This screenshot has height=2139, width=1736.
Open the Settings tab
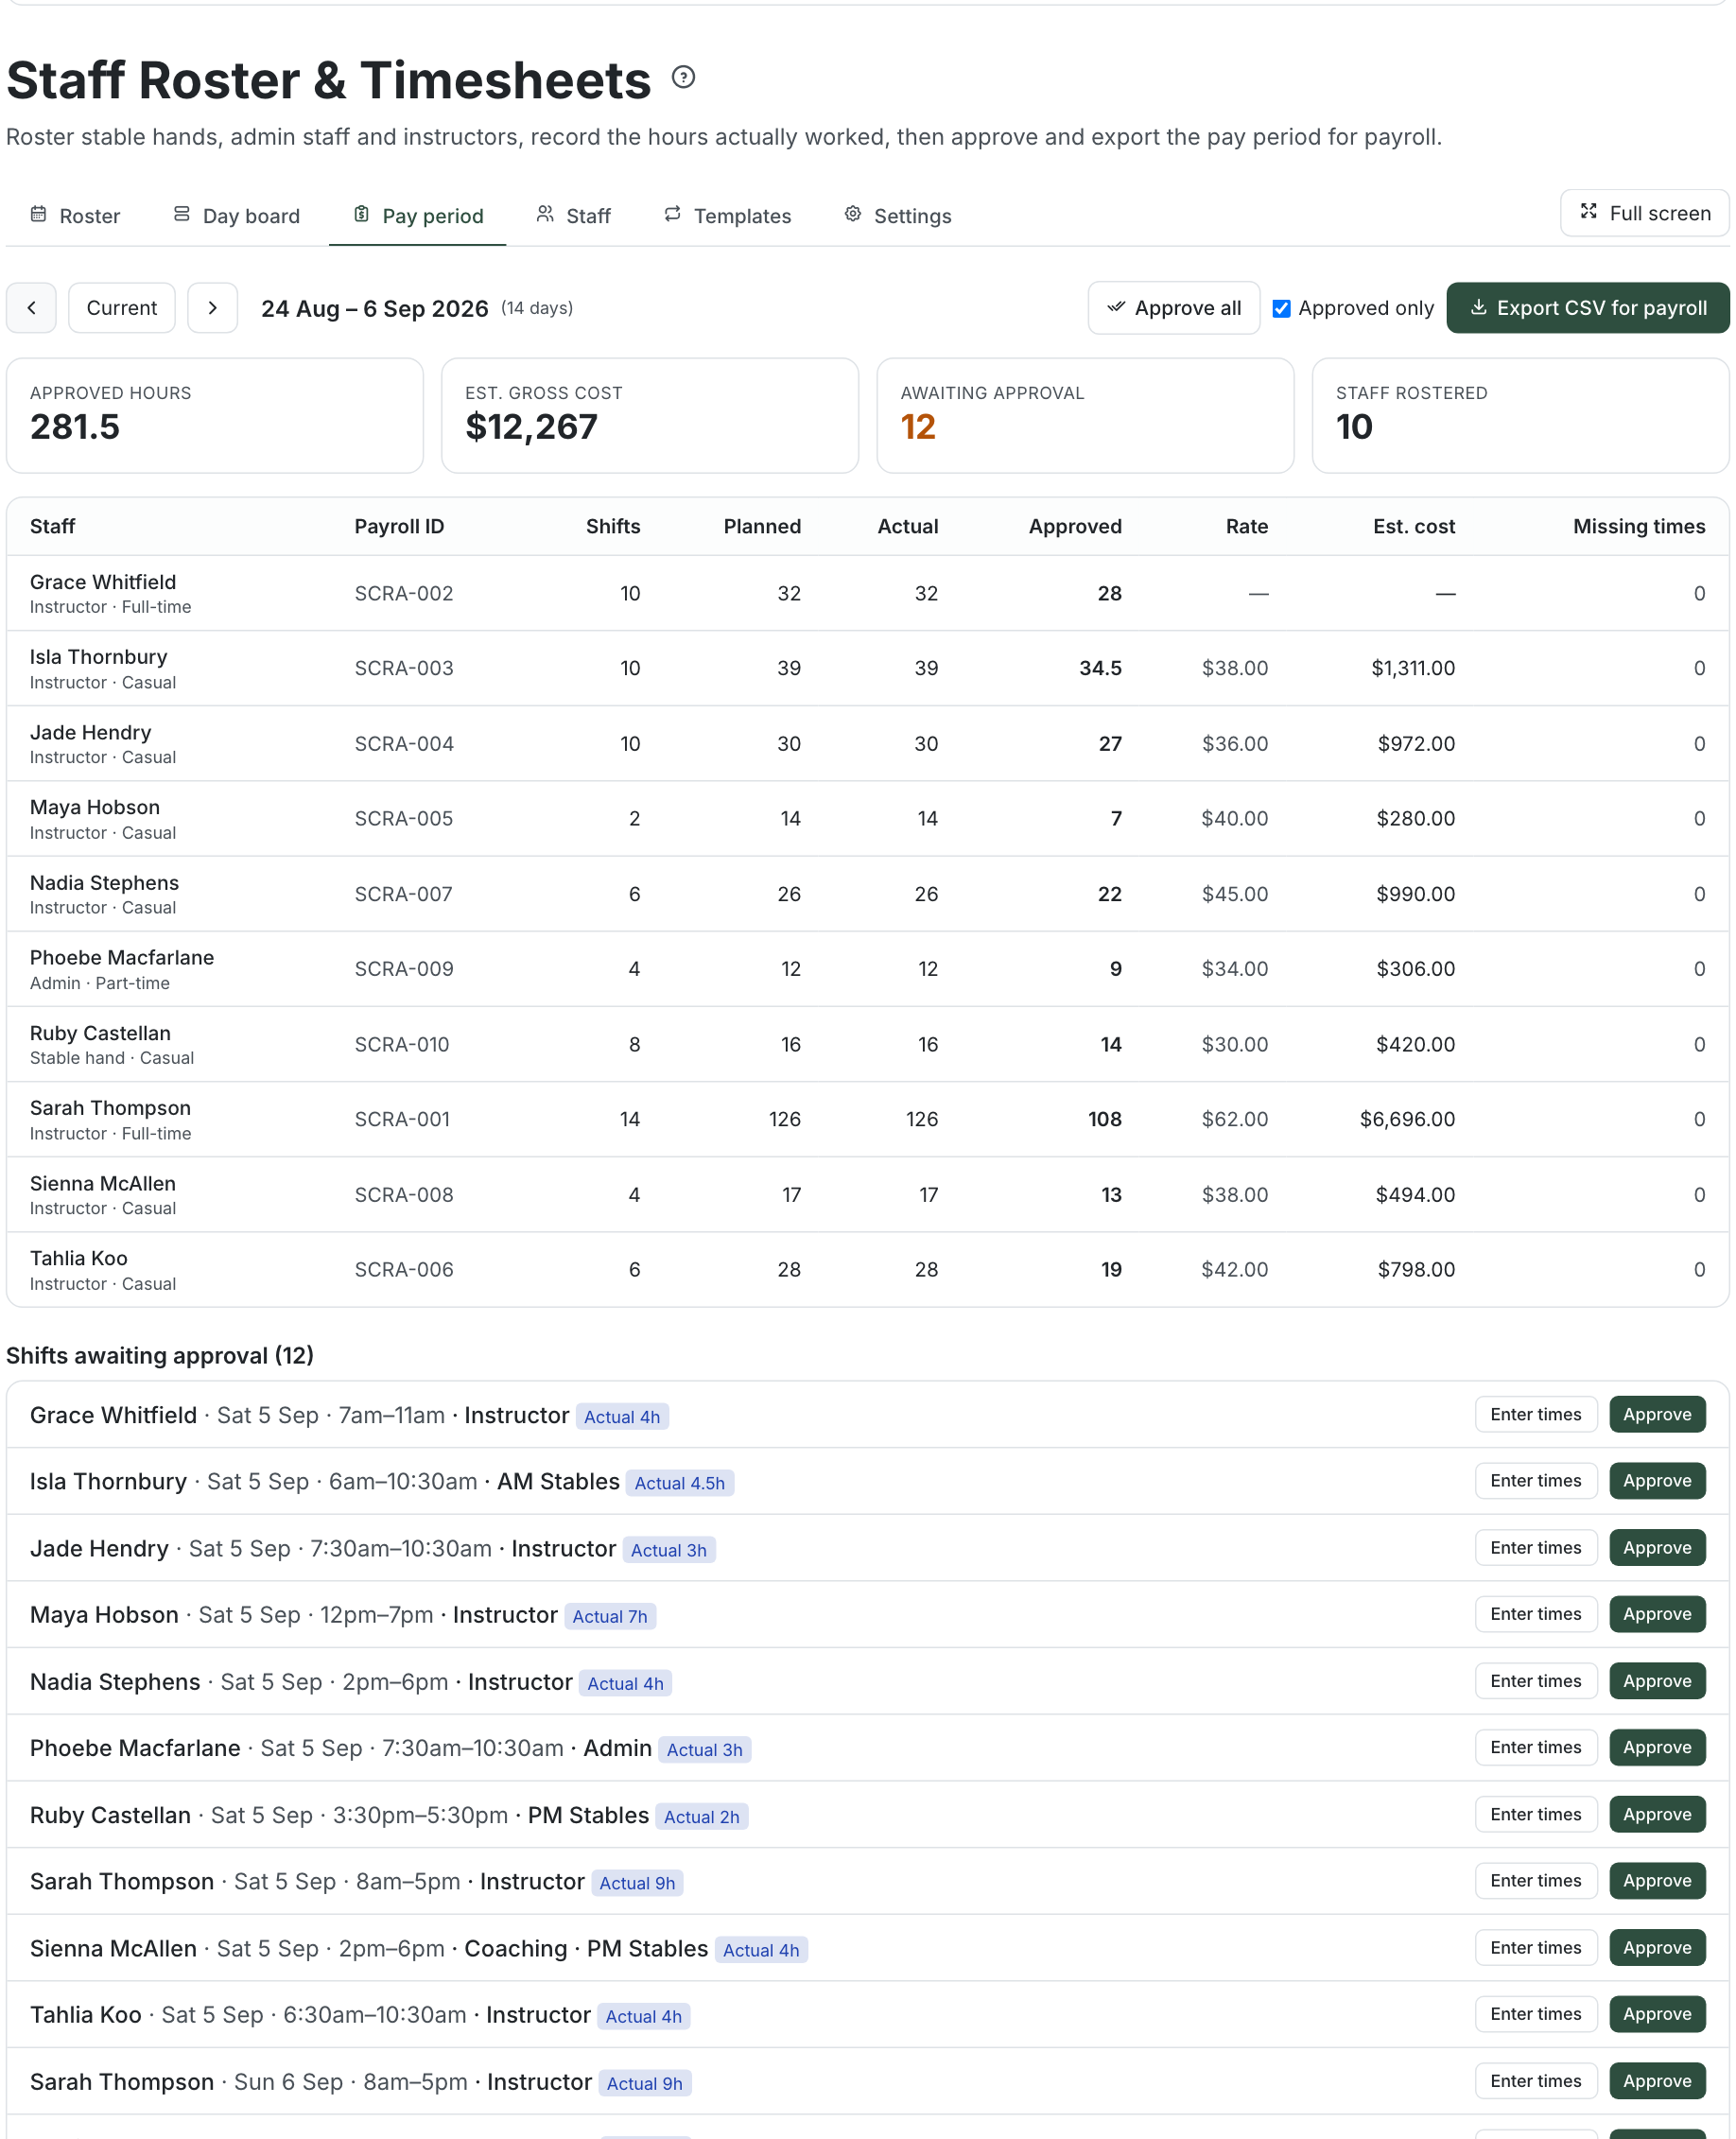[x=898, y=216]
